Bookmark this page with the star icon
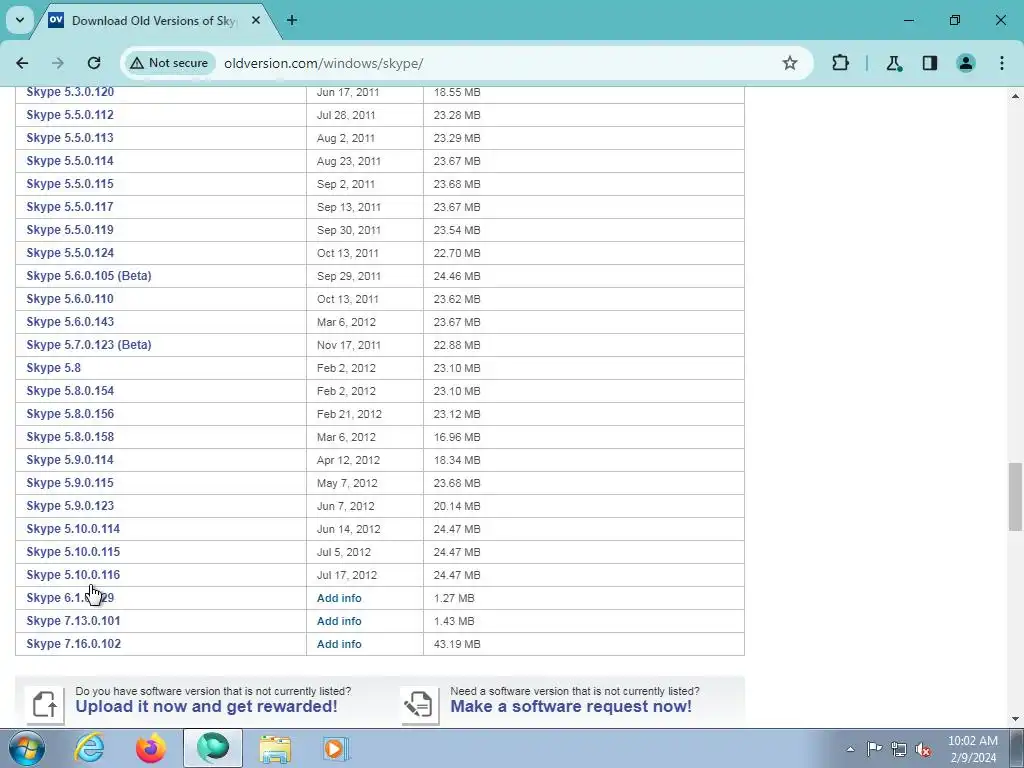The height and width of the screenshot is (768, 1024). pyautogui.click(x=790, y=63)
